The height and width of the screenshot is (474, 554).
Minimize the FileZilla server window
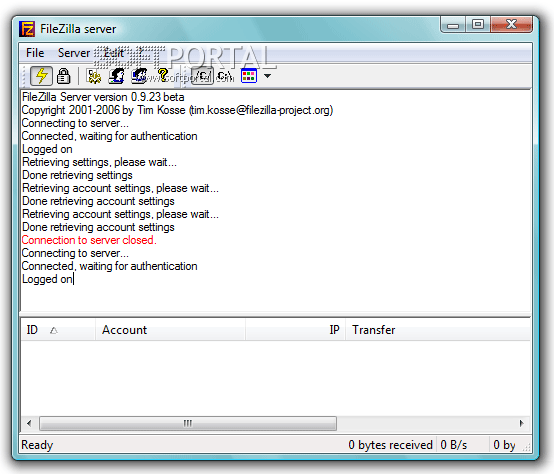[453, 25]
